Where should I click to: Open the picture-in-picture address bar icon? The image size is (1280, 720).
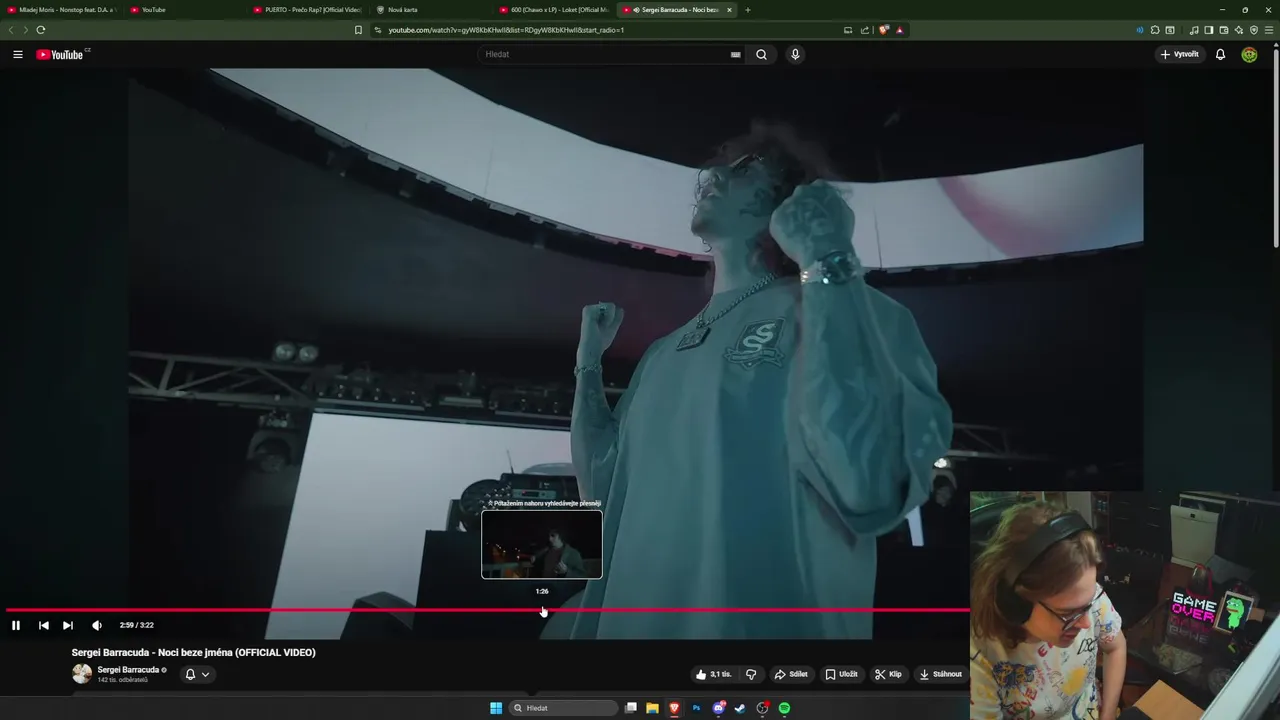(848, 30)
